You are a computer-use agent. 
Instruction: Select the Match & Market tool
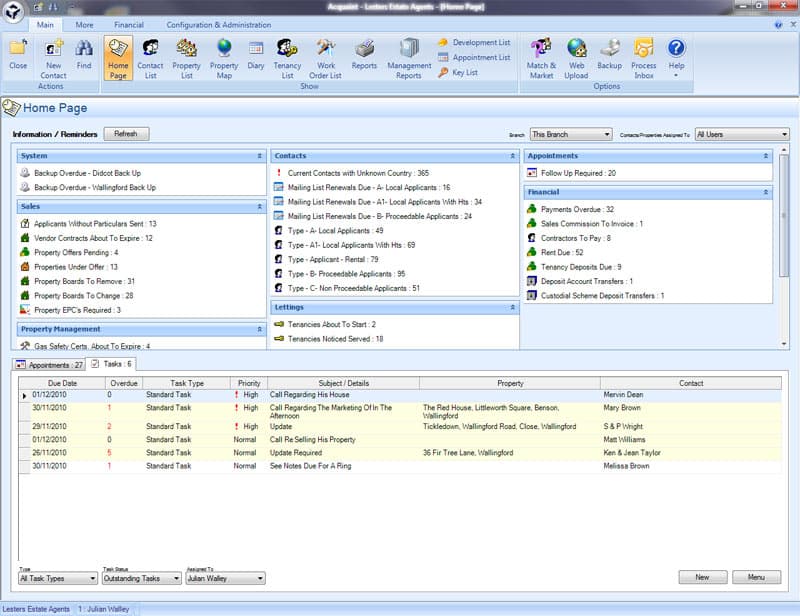pos(540,55)
